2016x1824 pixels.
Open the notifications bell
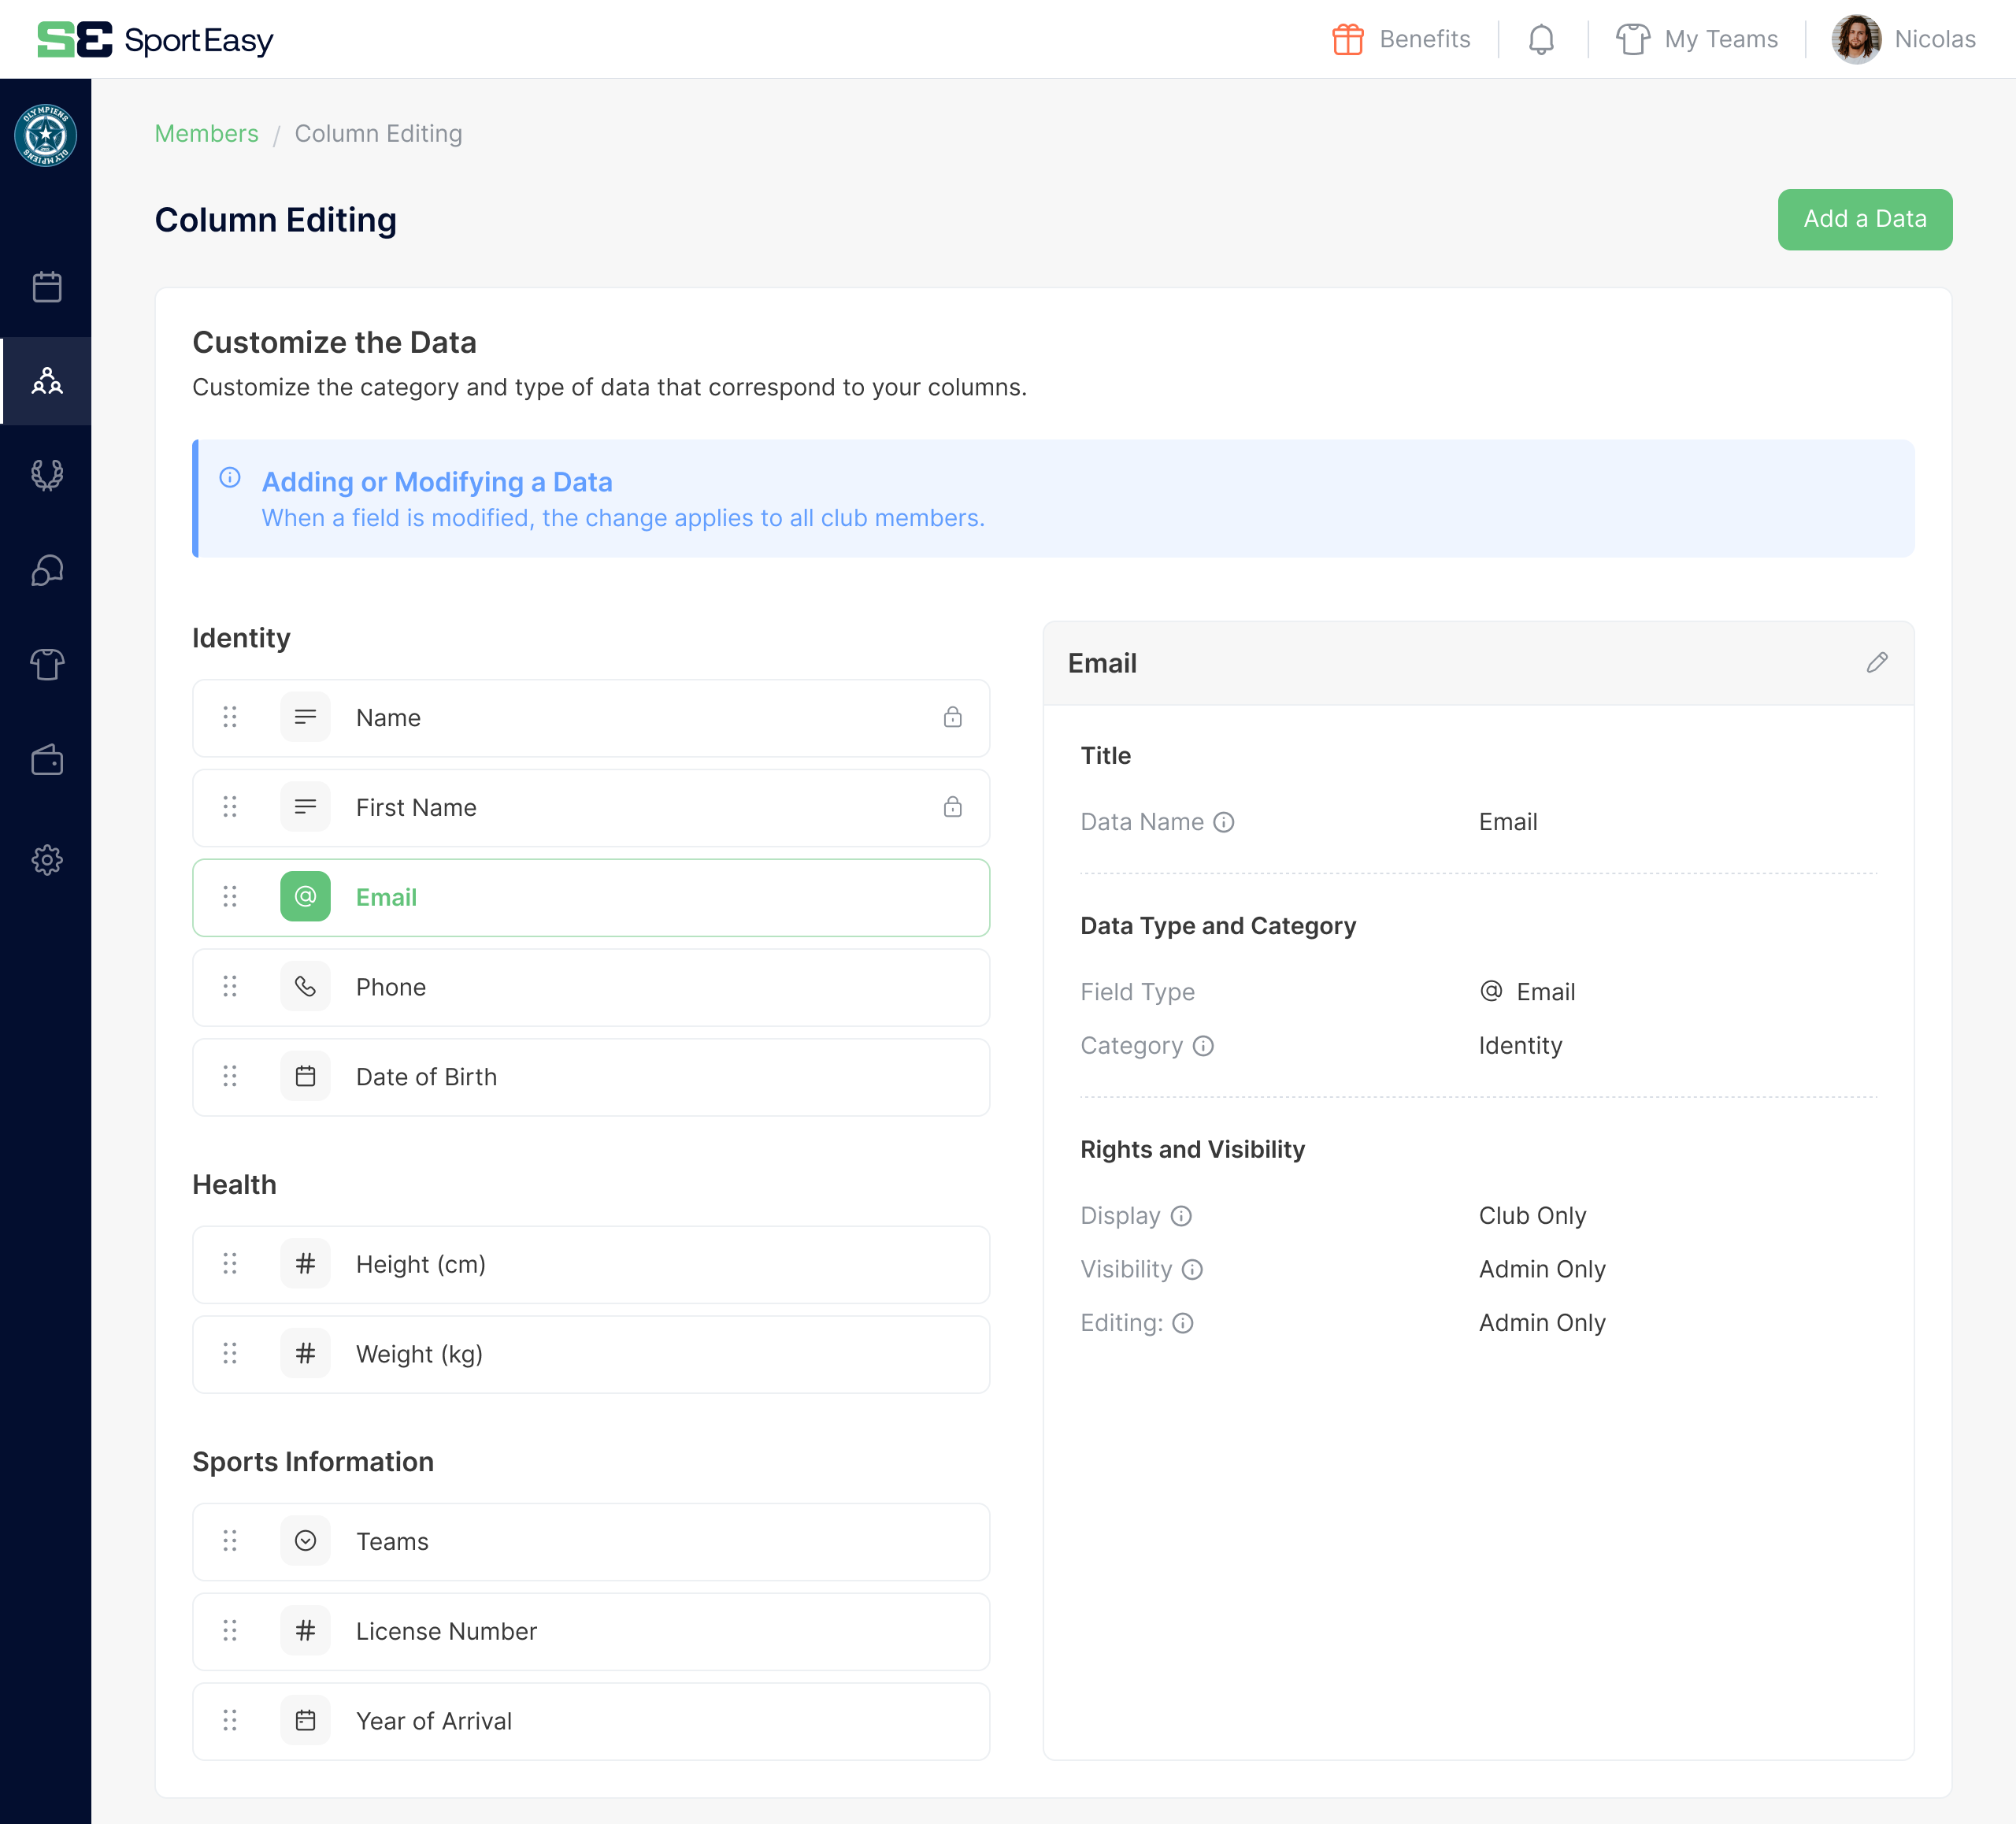click(1541, 40)
